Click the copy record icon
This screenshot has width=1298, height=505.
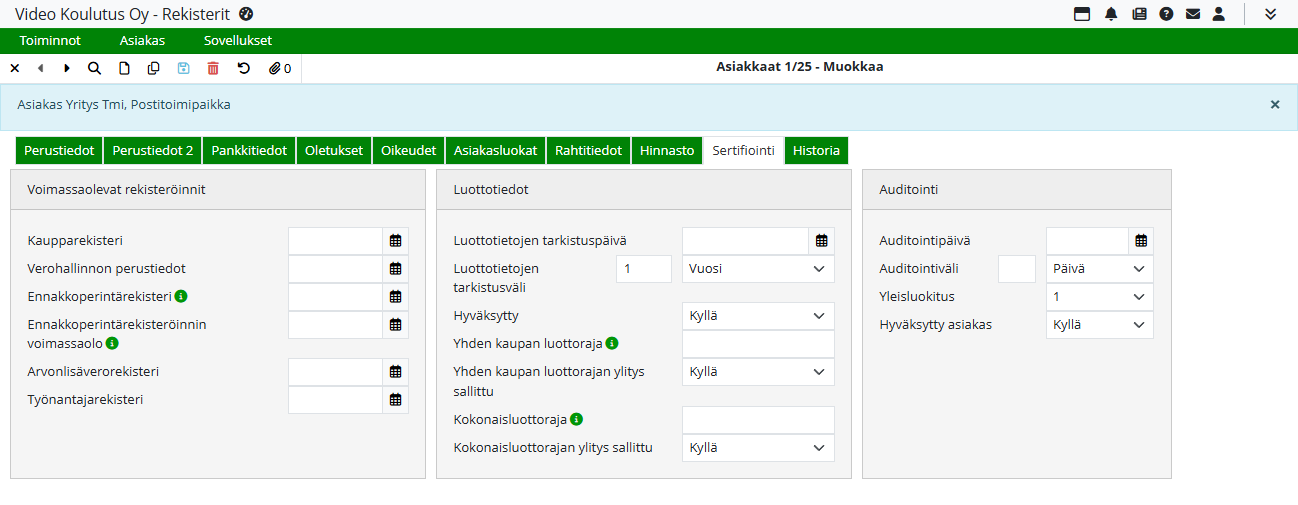click(x=153, y=68)
